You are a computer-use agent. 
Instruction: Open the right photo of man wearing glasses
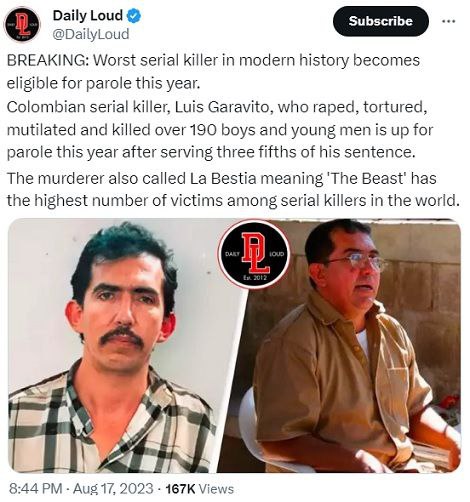pos(343,345)
